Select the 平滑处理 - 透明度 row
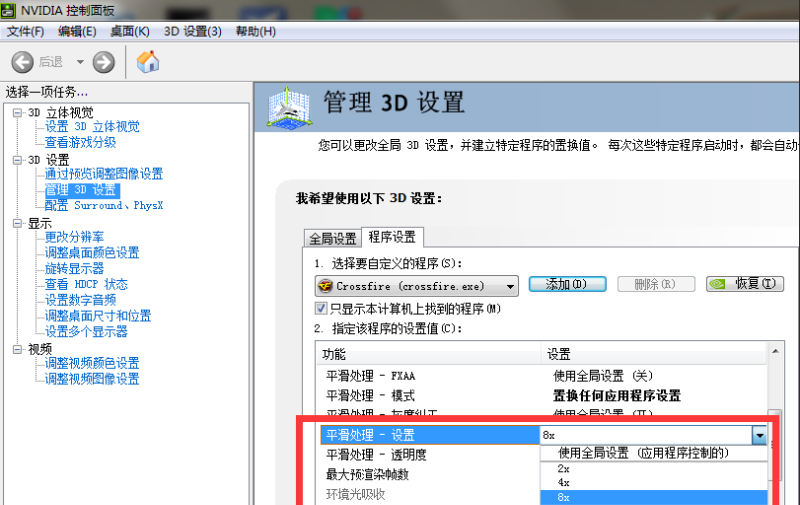The image size is (800, 505). (428, 455)
